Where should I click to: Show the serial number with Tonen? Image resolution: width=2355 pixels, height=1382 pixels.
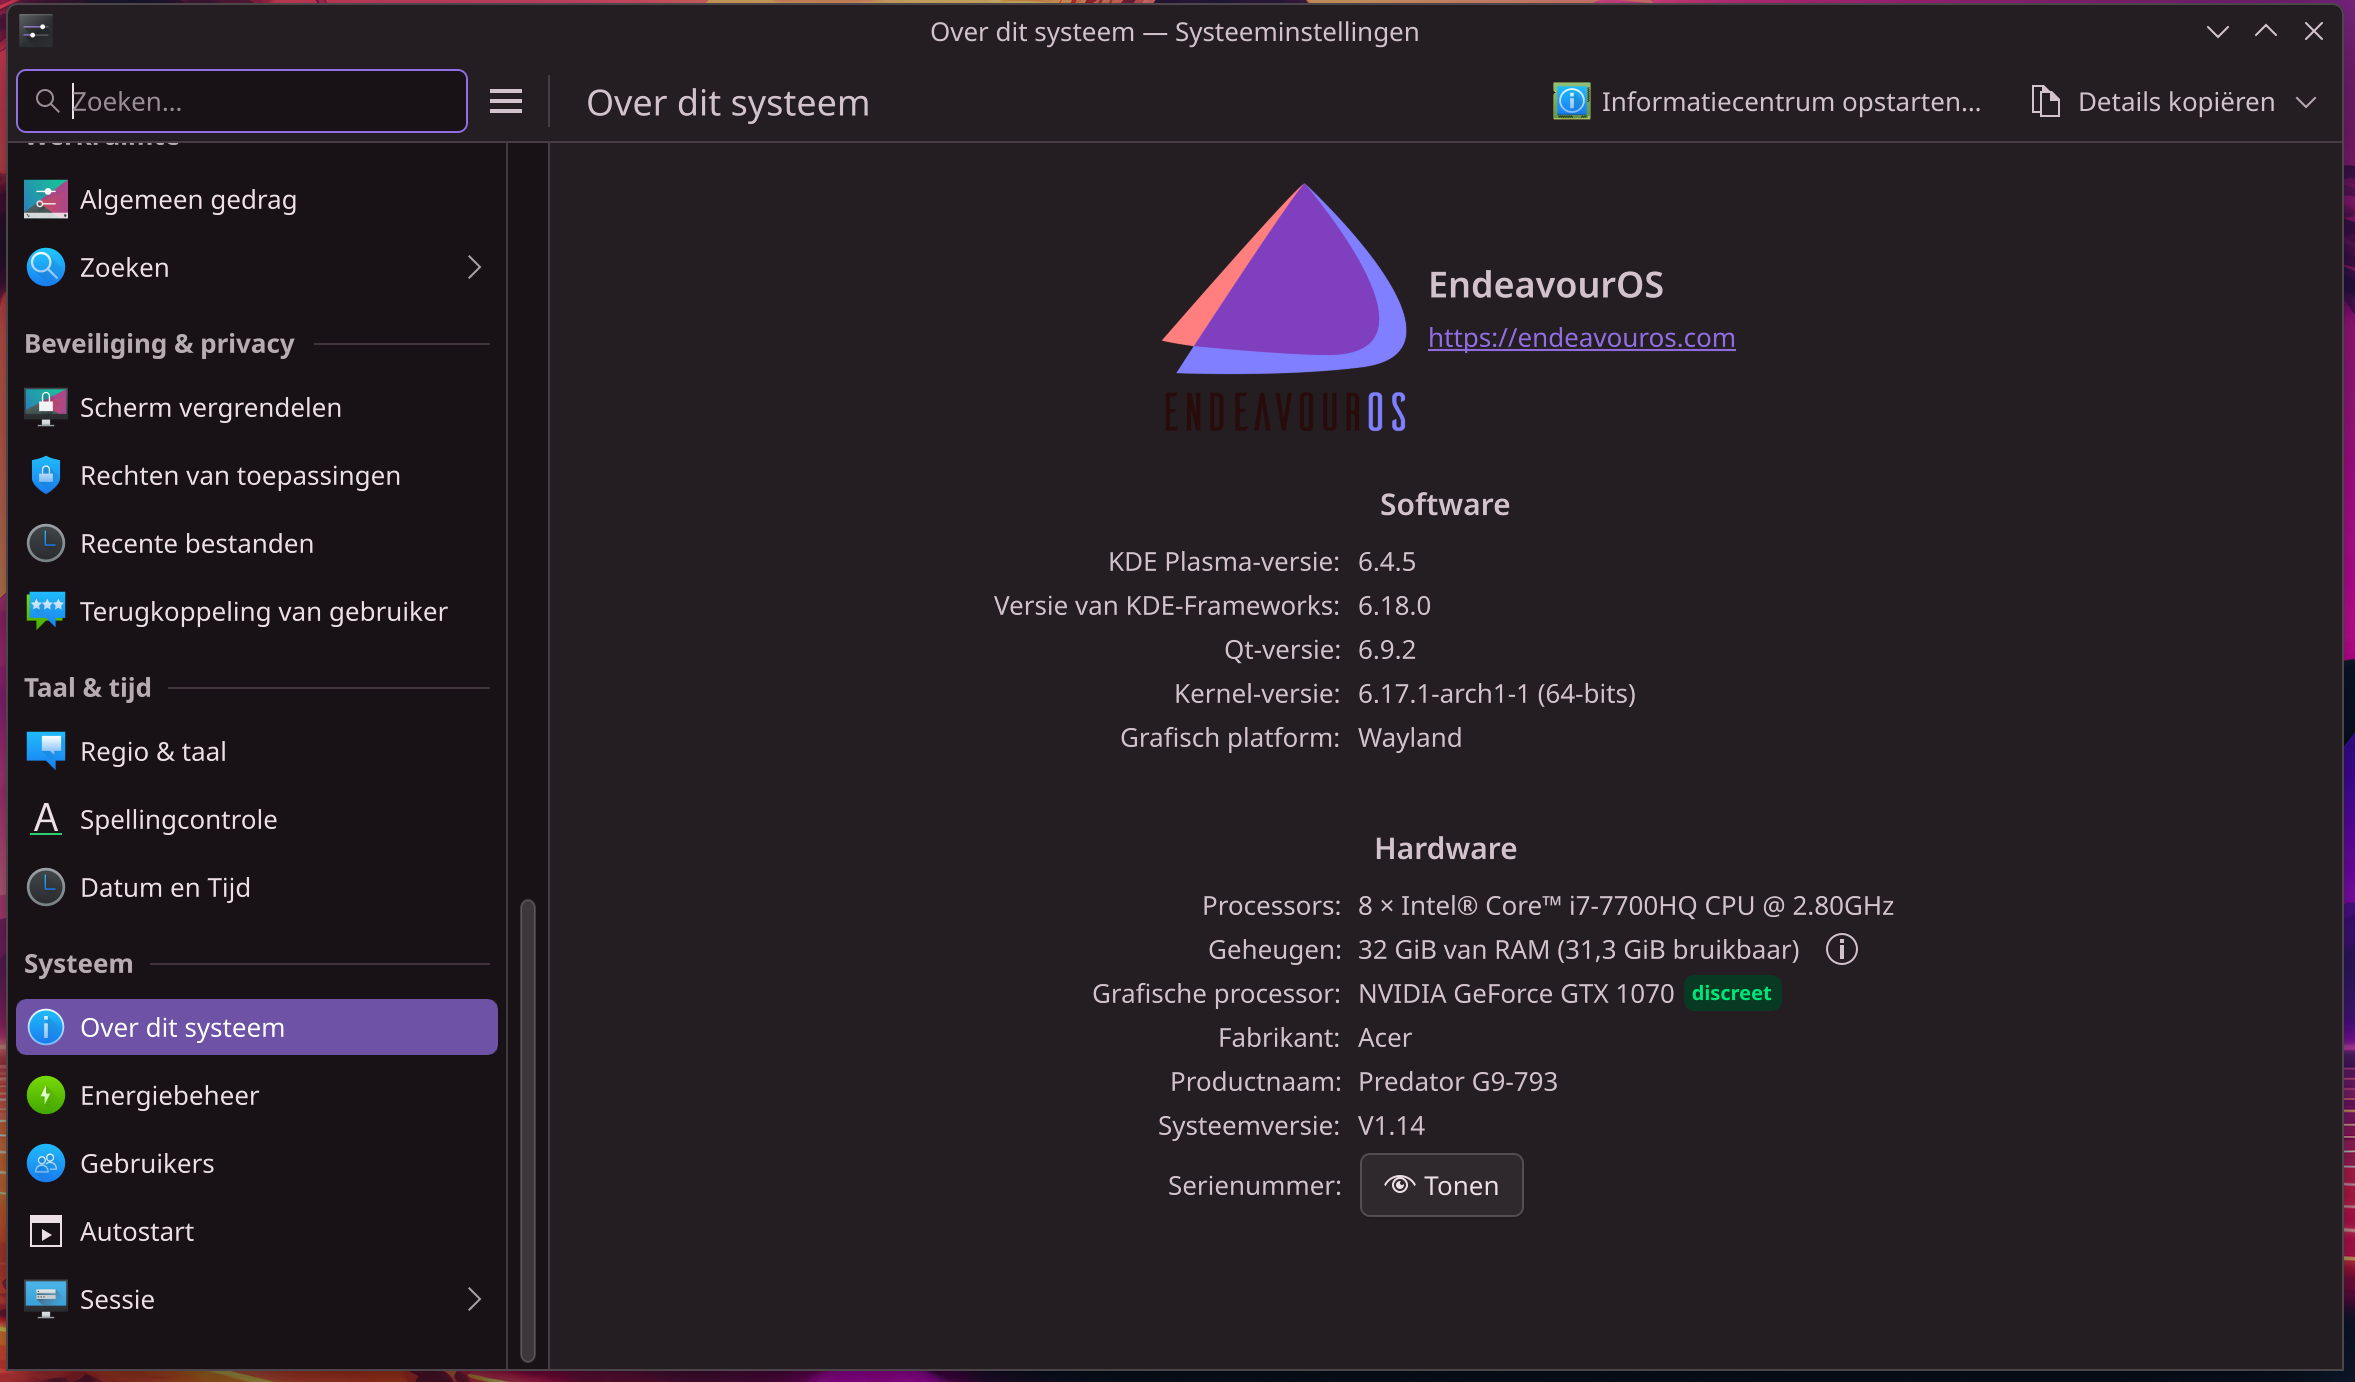[x=1441, y=1185]
